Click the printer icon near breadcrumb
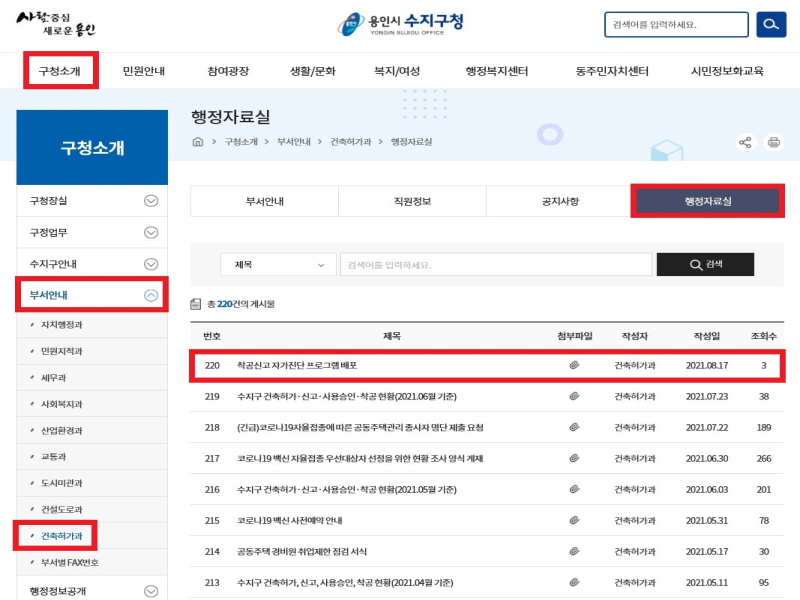 coord(773,143)
